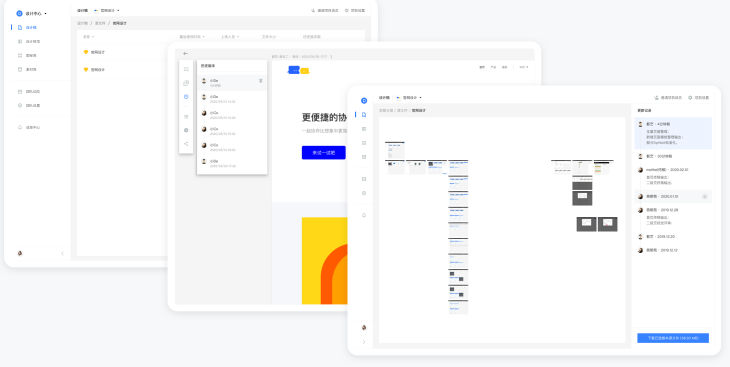Click the blue call-to-action button on the landing page

[324, 152]
